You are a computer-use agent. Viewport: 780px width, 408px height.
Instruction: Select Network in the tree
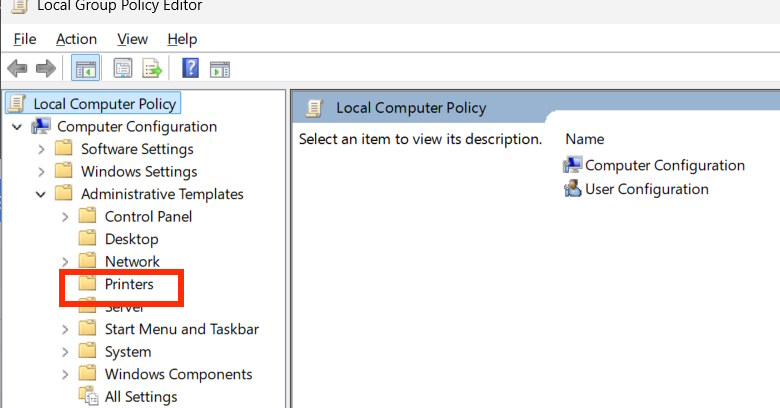coord(132,261)
